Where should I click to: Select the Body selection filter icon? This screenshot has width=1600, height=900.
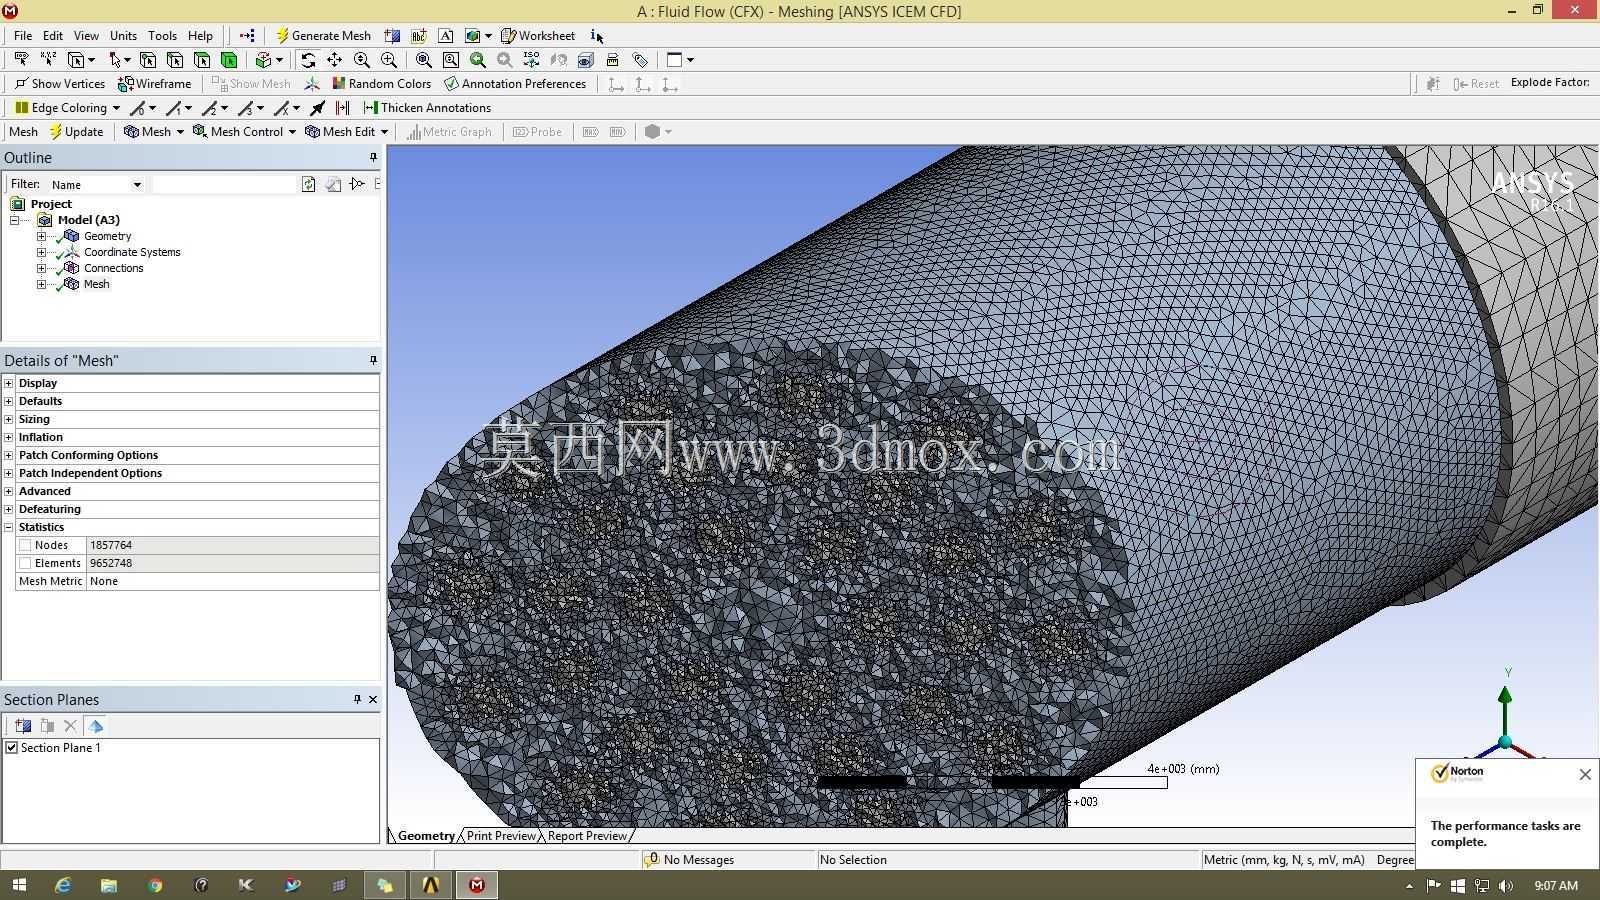point(229,60)
